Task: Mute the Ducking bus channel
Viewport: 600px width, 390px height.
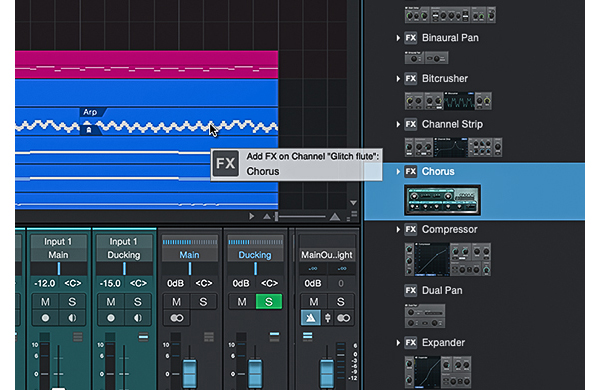Action: [242, 302]
